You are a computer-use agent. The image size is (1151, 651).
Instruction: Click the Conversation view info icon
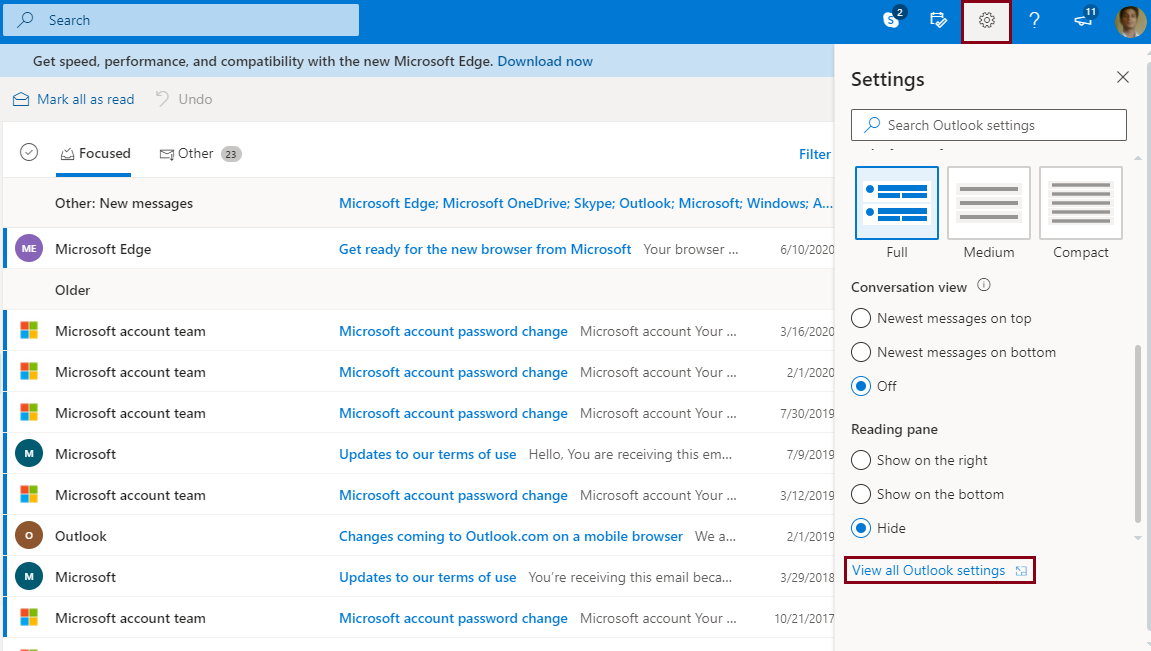coord(984,286)
